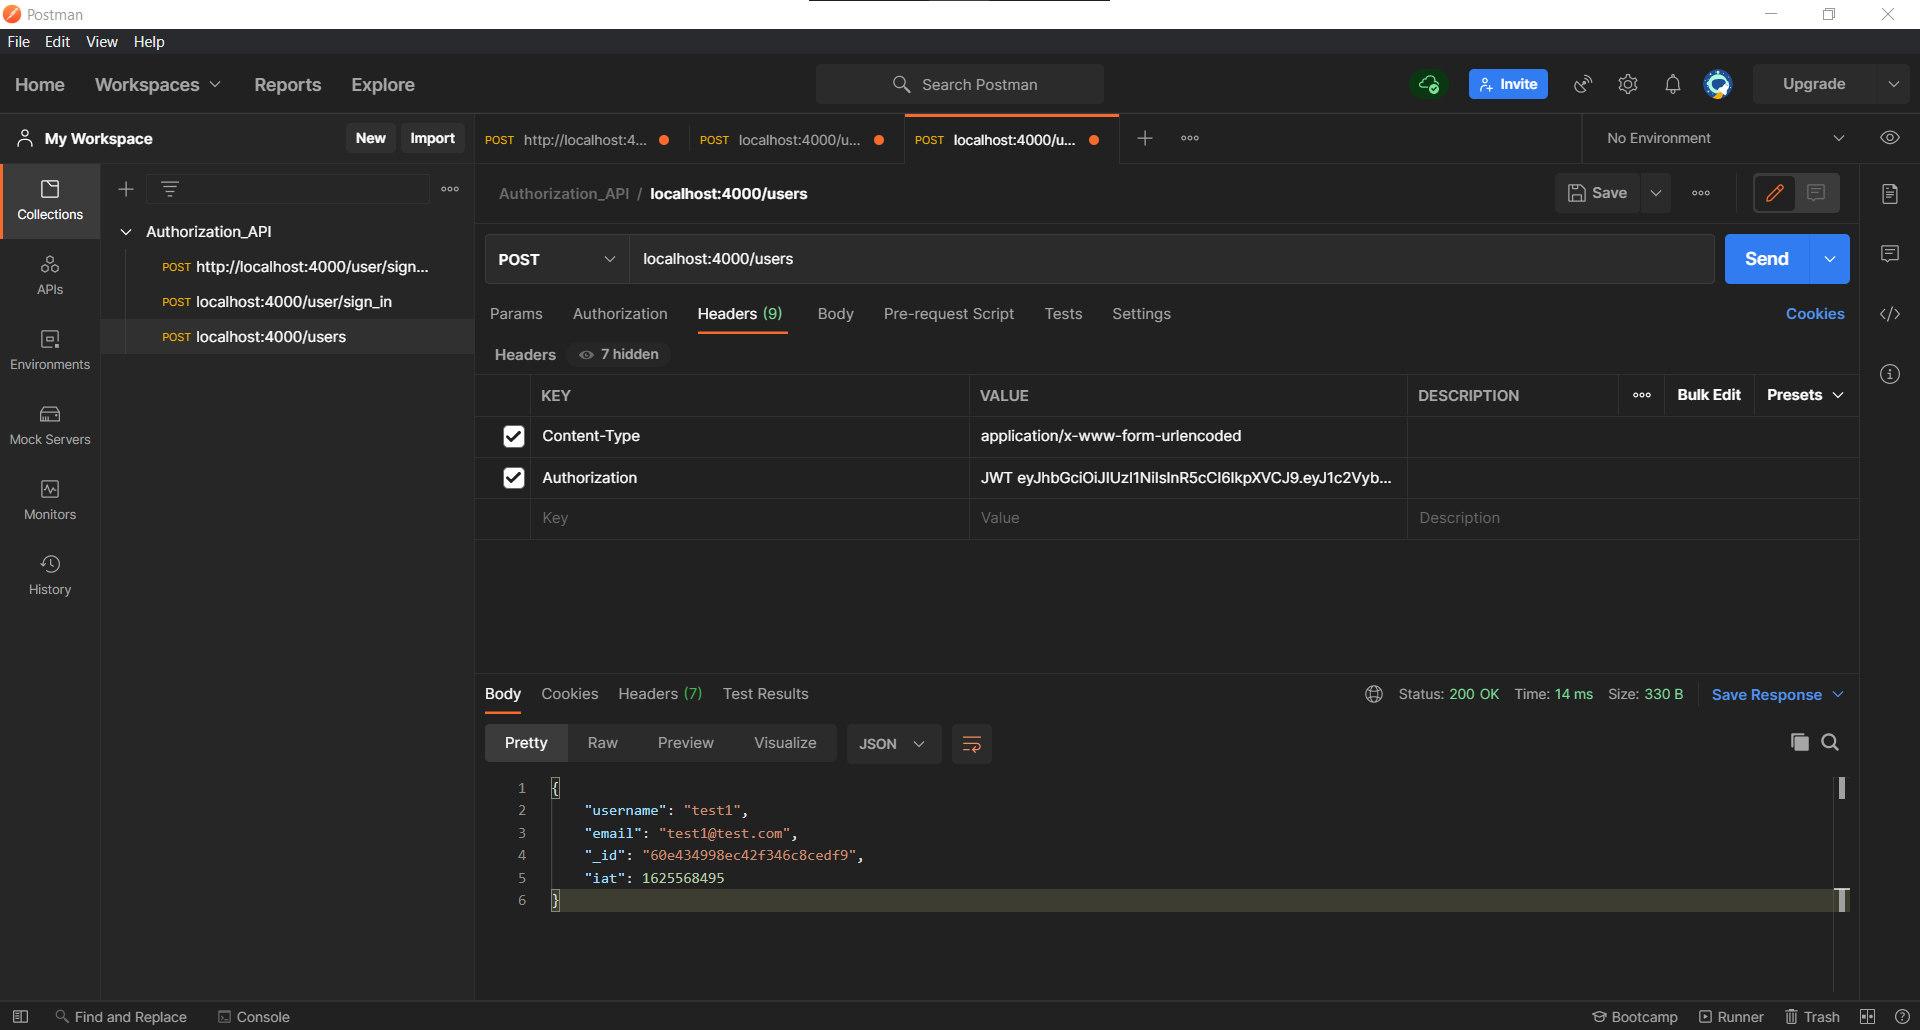Image resolution: width=1920 pixels, height=1030 pixels.
Task: Click the New button
Action: pyautogui.click(x=370, y=138)
